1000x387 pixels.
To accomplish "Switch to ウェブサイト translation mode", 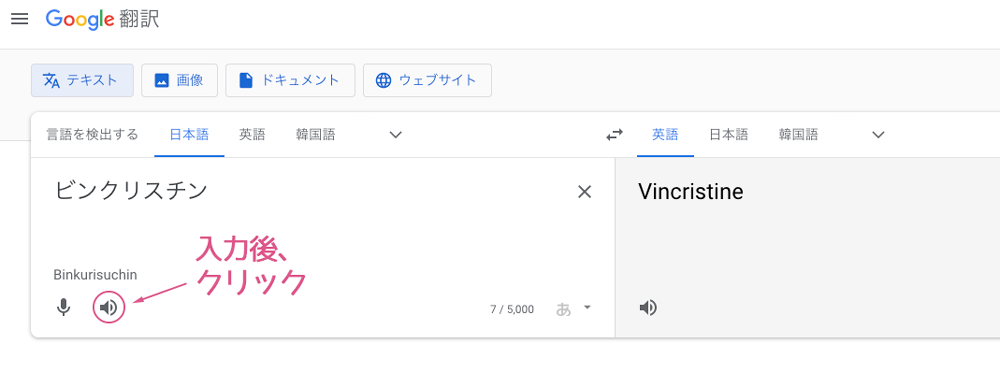I will coord(427,80).
